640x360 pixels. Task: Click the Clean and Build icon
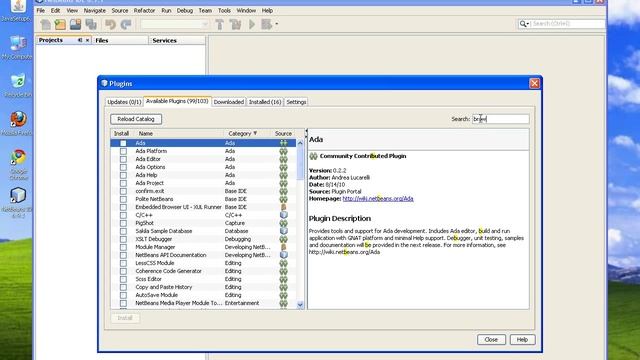point(236,24)
